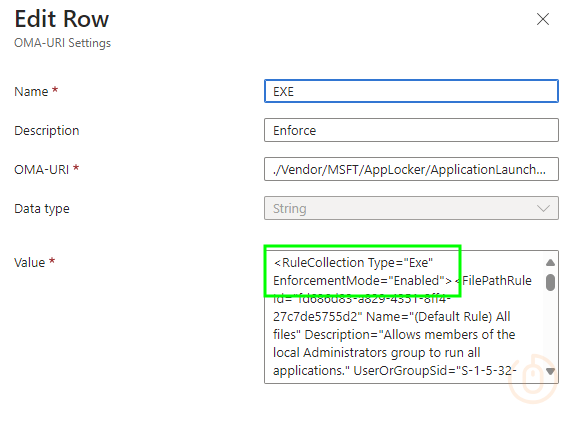The width and height of the screenshot is (575, 421).
Task: Click the down arrow of Value scrollbar
Action: 550,371
